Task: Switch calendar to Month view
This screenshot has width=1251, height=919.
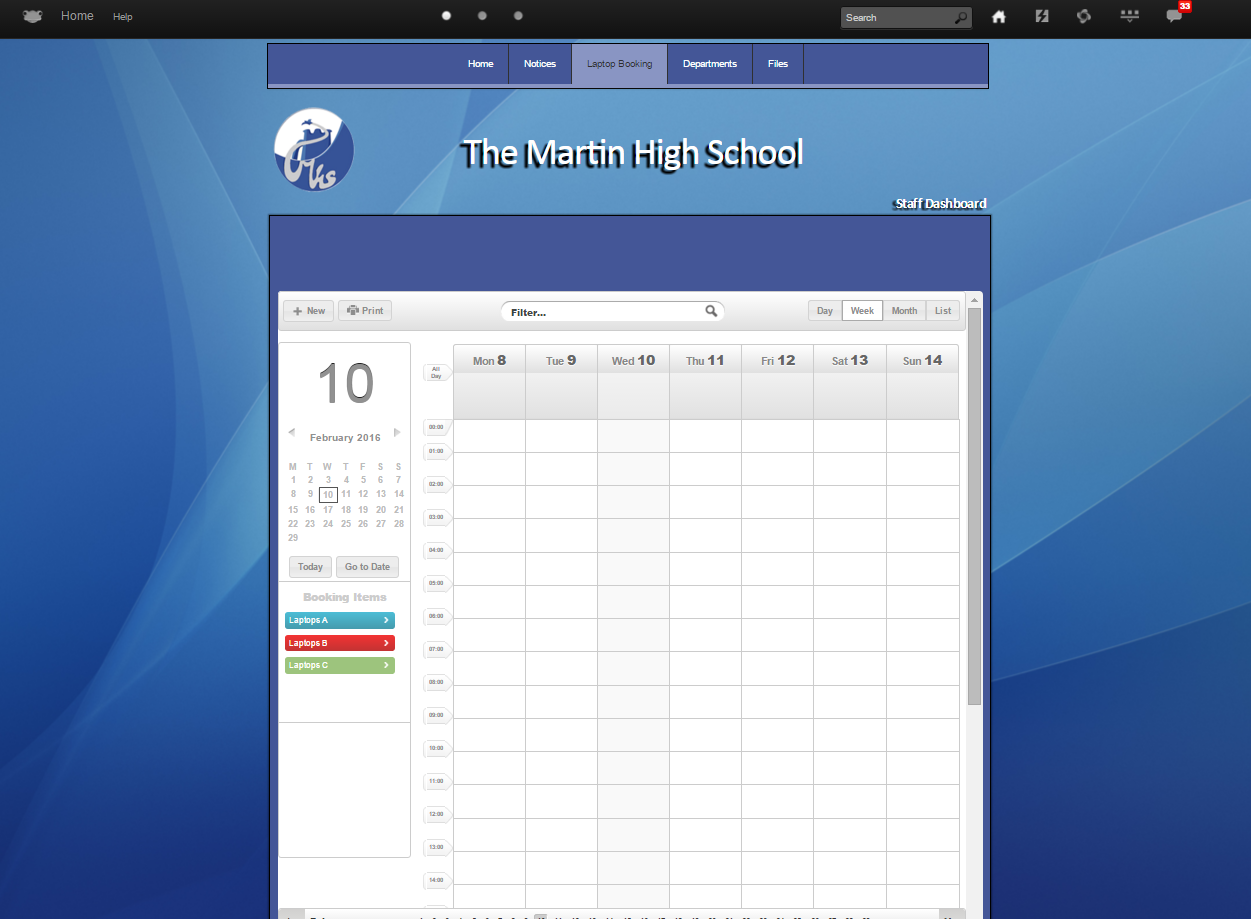Action: pos(904,311)
